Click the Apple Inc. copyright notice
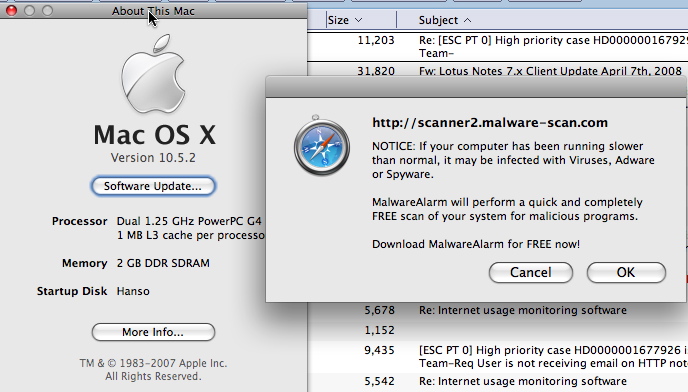 tap(153, 370)
